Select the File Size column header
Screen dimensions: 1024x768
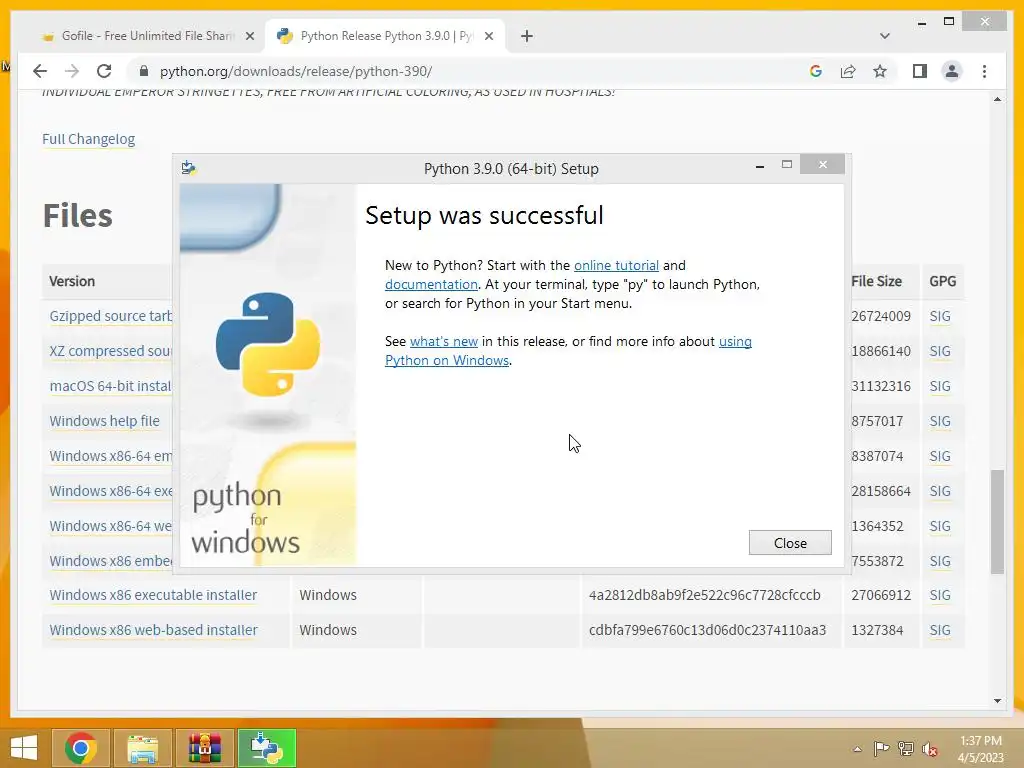[876, 281]
